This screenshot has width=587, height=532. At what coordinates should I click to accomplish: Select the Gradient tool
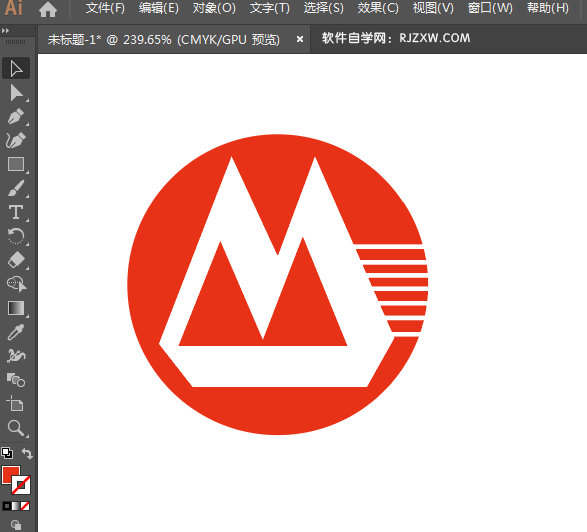coord(16,308)
